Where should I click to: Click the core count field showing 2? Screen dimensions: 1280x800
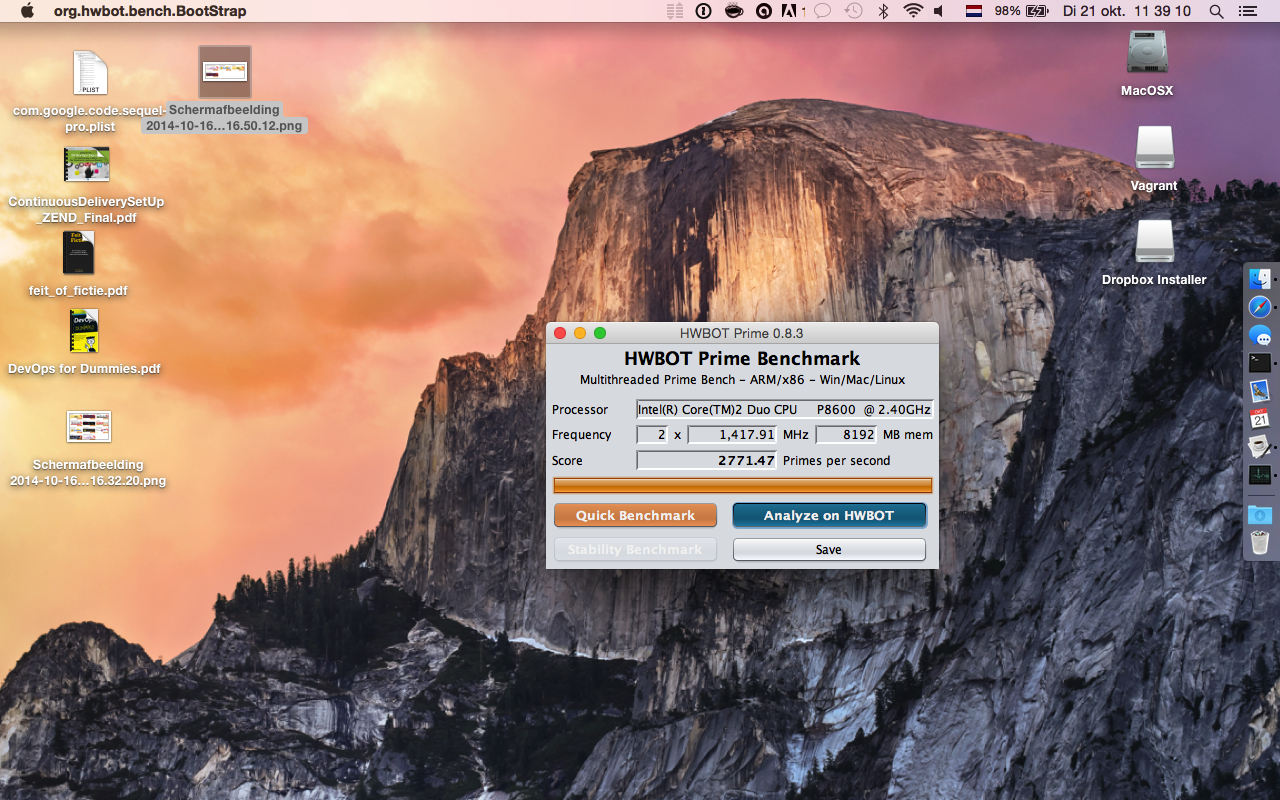click(x=652, y=434)
